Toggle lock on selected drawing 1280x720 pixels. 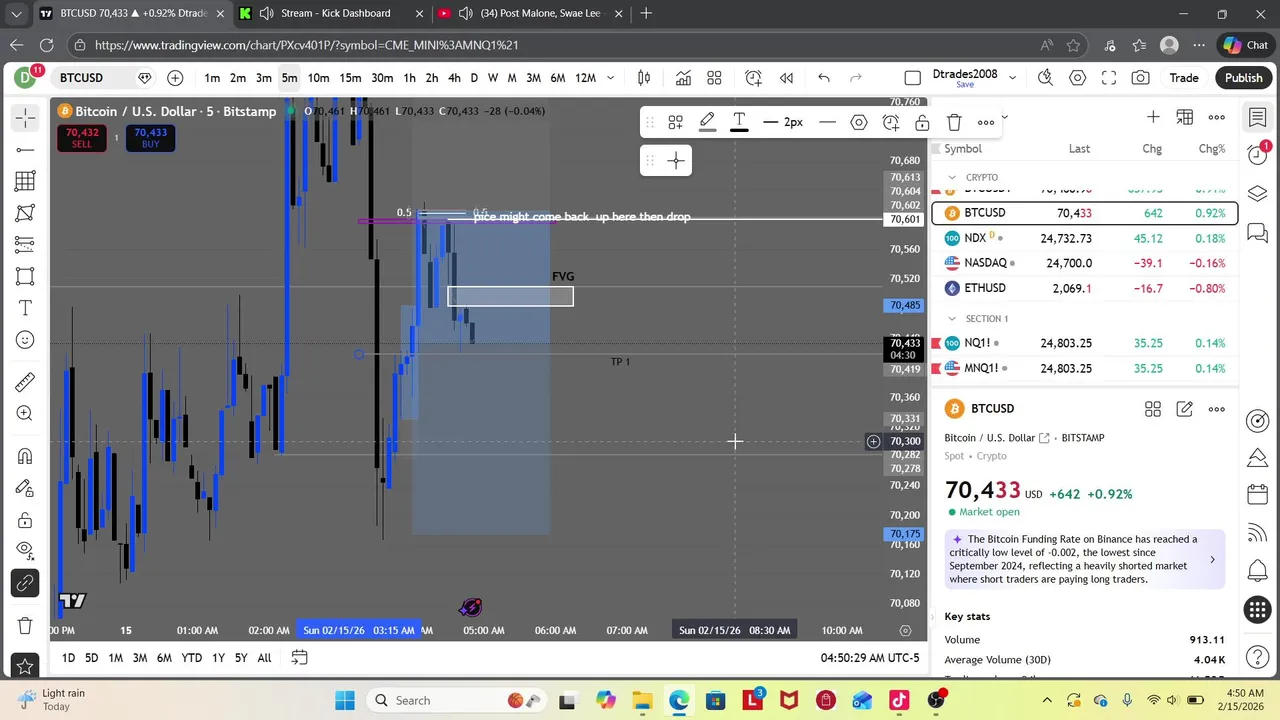(922, 122)
